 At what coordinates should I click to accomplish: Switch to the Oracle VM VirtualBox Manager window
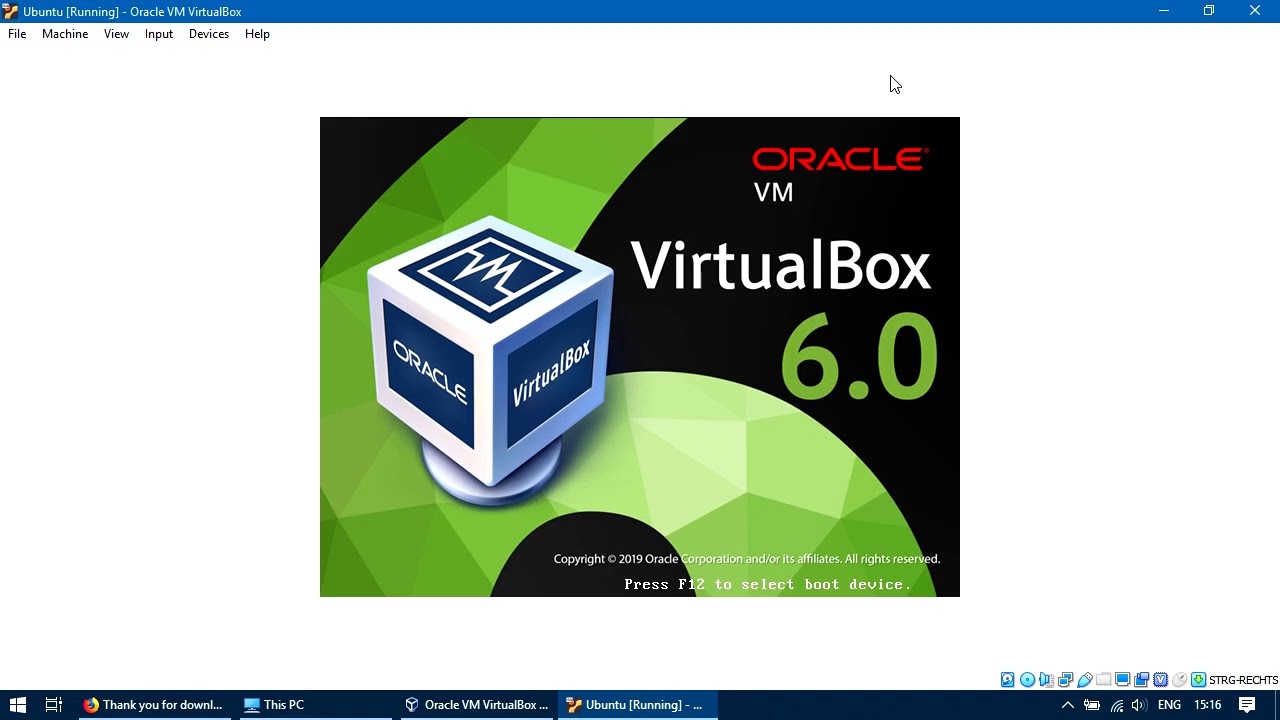(x=477, y=705)
